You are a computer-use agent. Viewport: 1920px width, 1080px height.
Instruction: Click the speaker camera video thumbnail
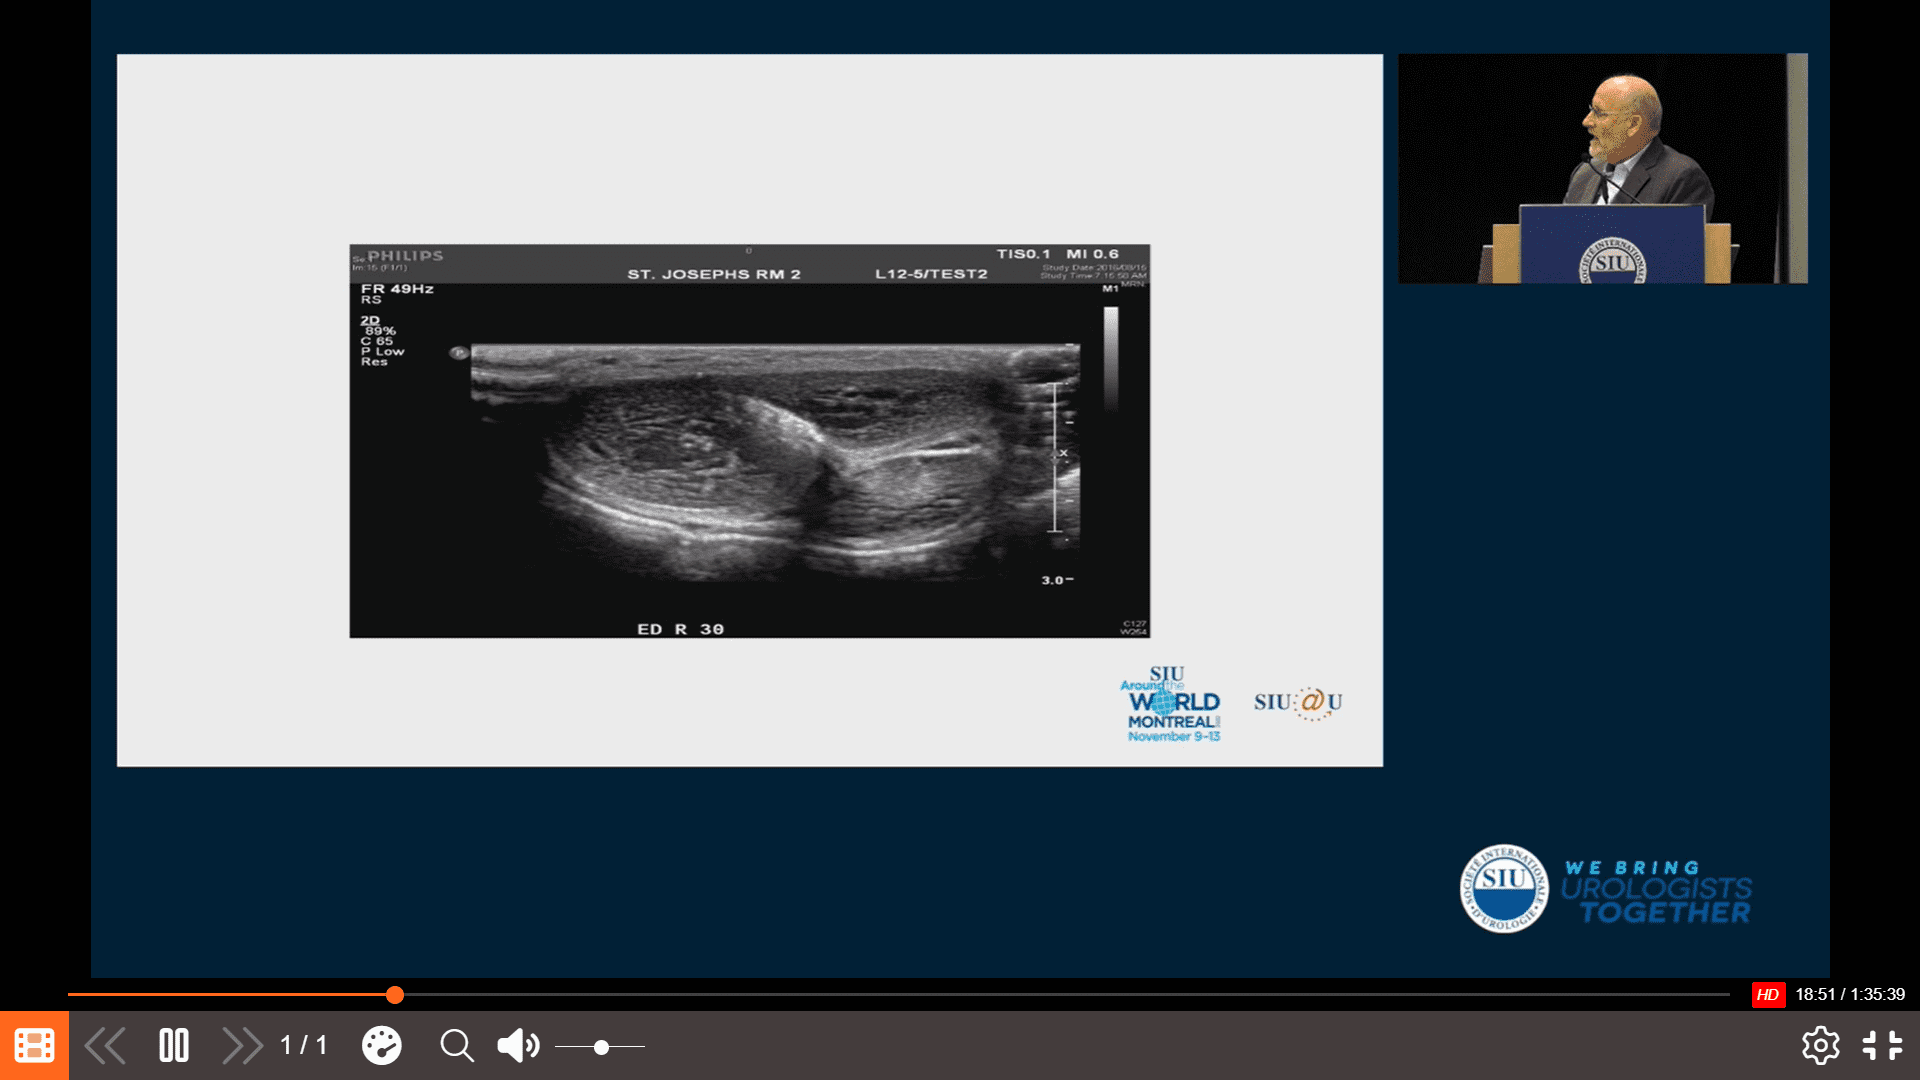[1602, 168]
